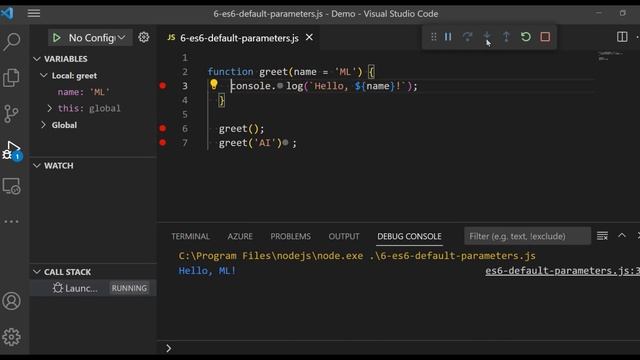Open the Accounts menu

[11, 301]
